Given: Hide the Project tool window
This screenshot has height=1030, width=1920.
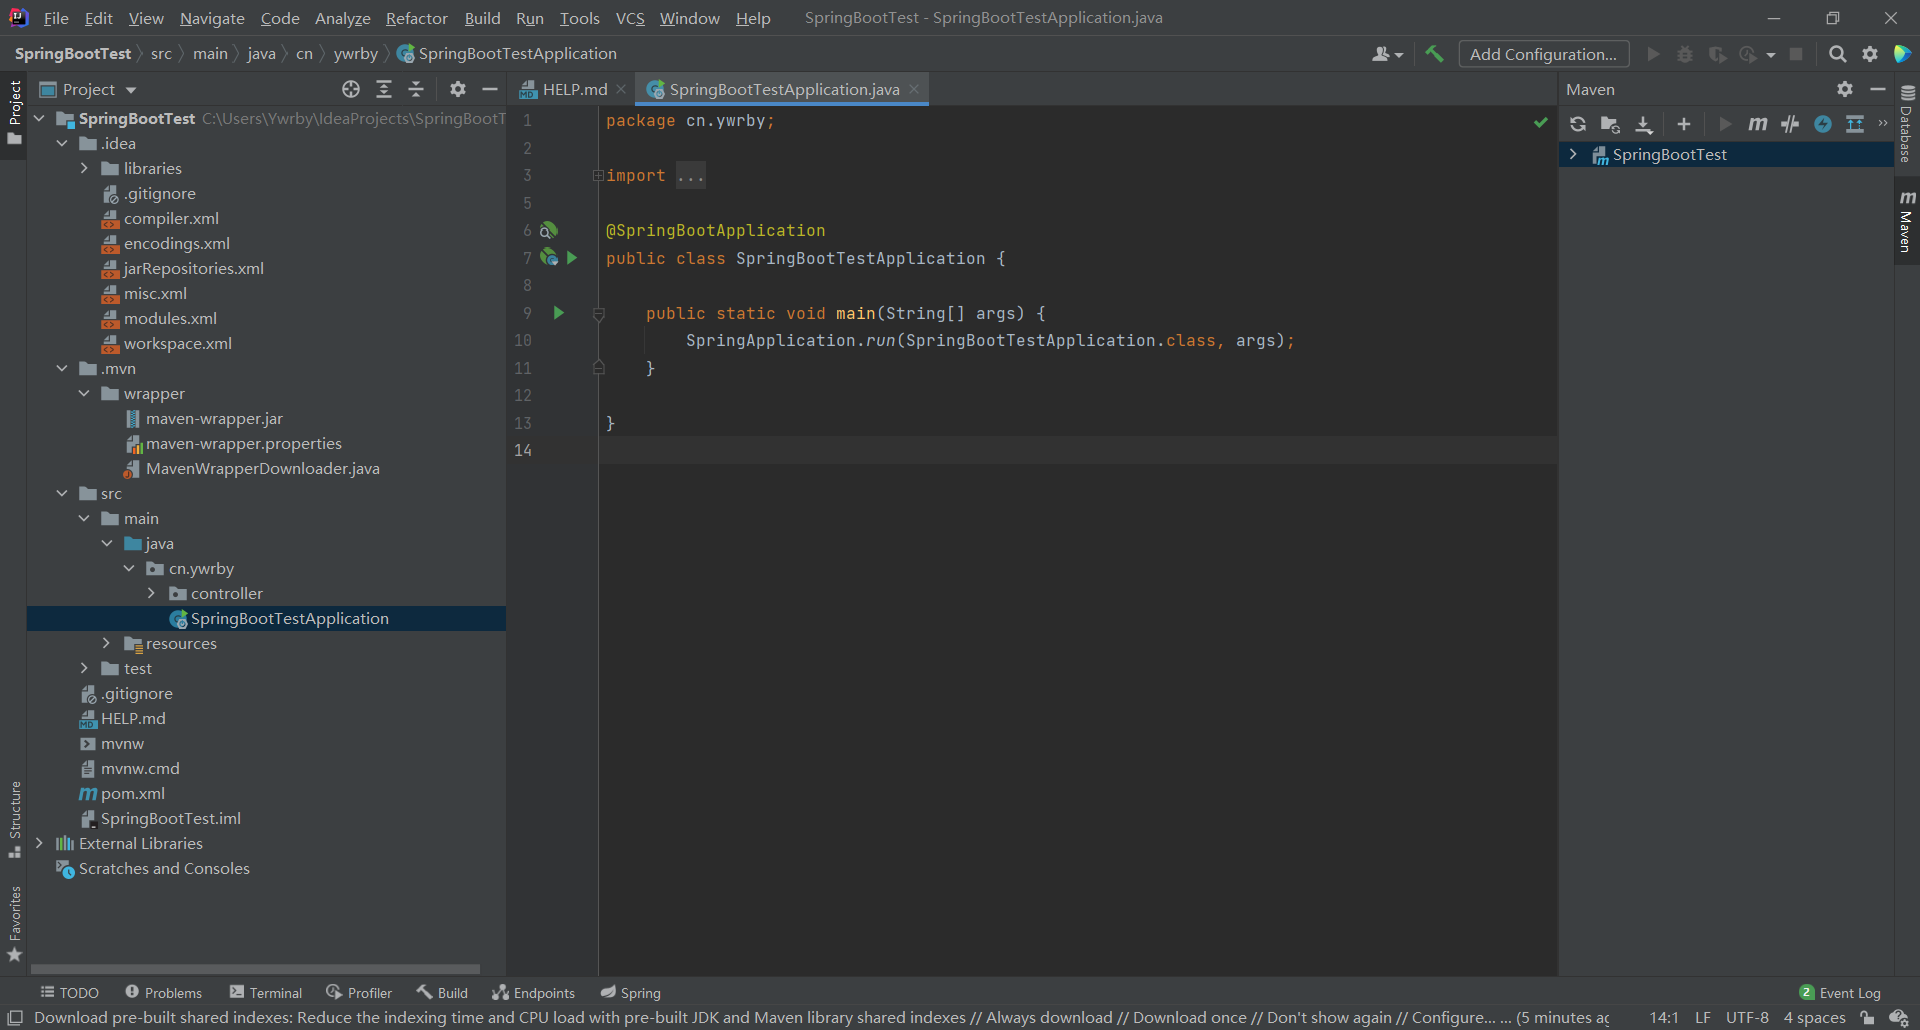Looking at the screenshot, I should (490, 89).
